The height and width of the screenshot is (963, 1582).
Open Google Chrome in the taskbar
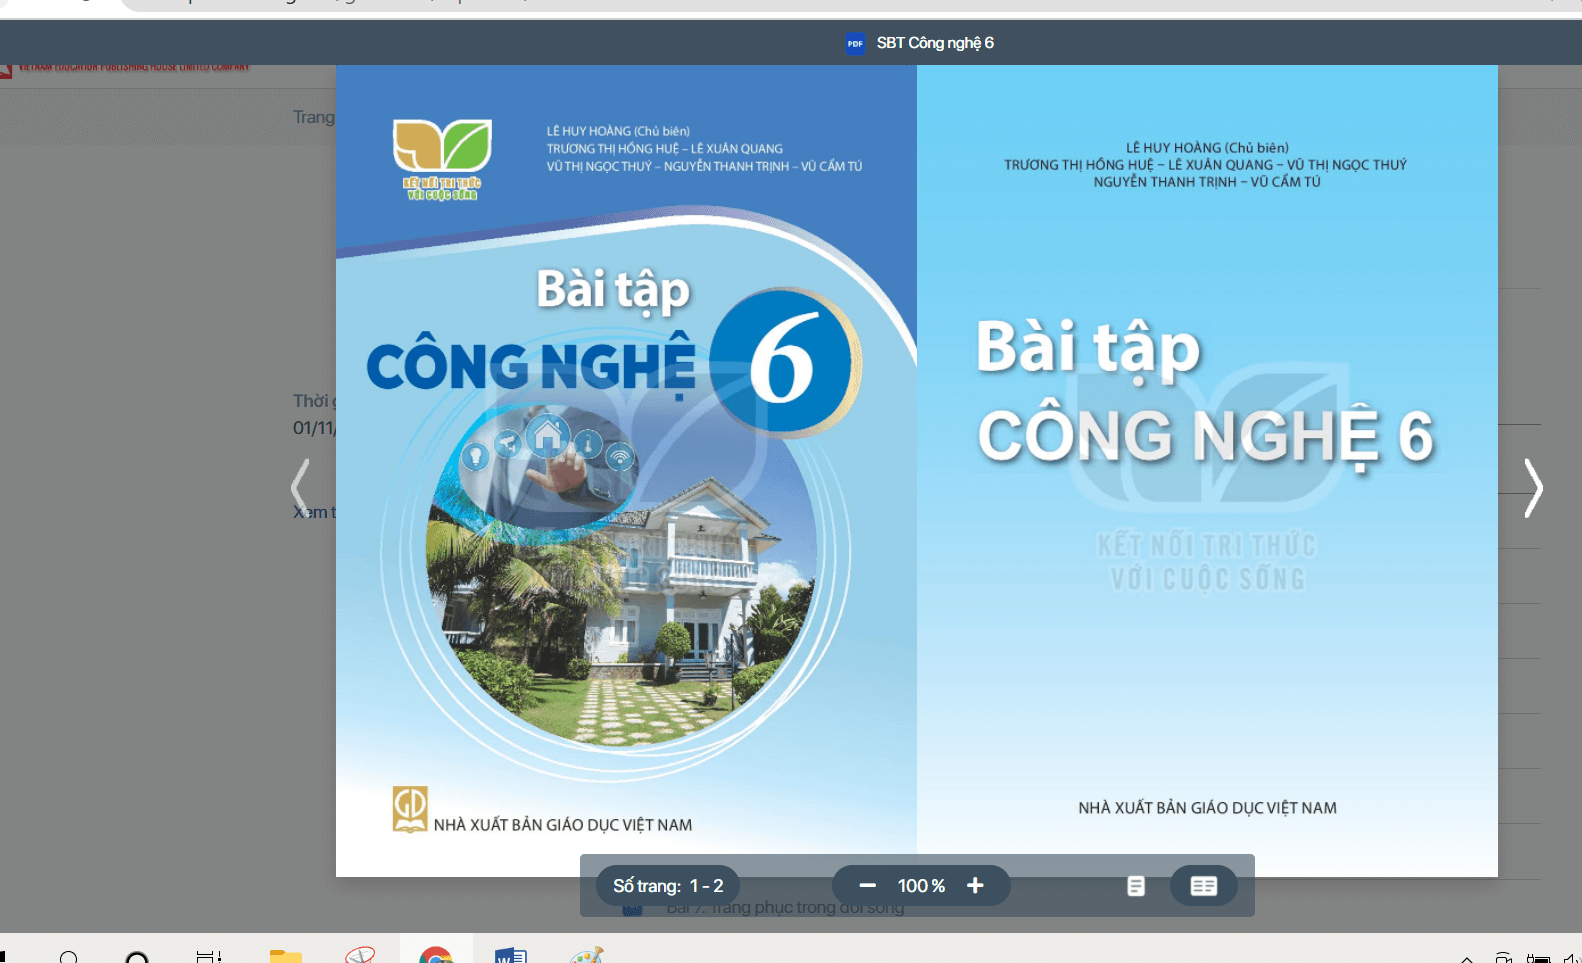click(x=436, y=955)
